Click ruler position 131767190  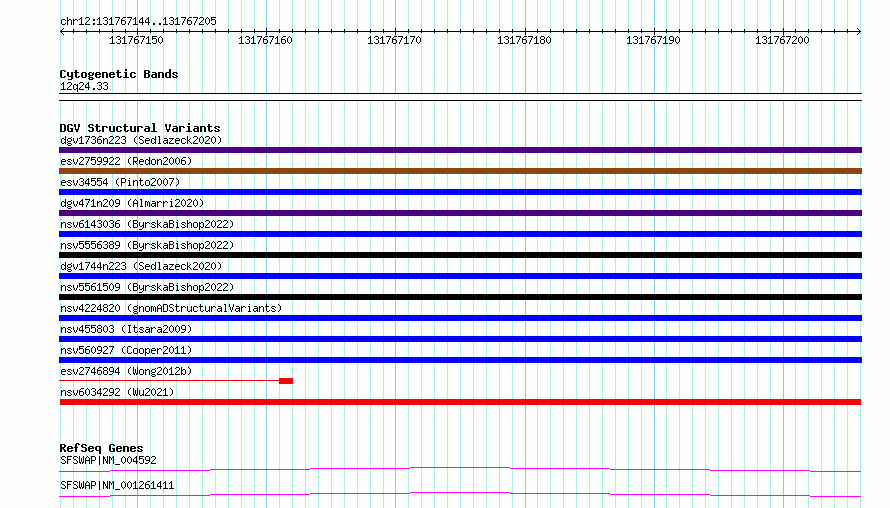pyautogui.click(x=653, y=40)
